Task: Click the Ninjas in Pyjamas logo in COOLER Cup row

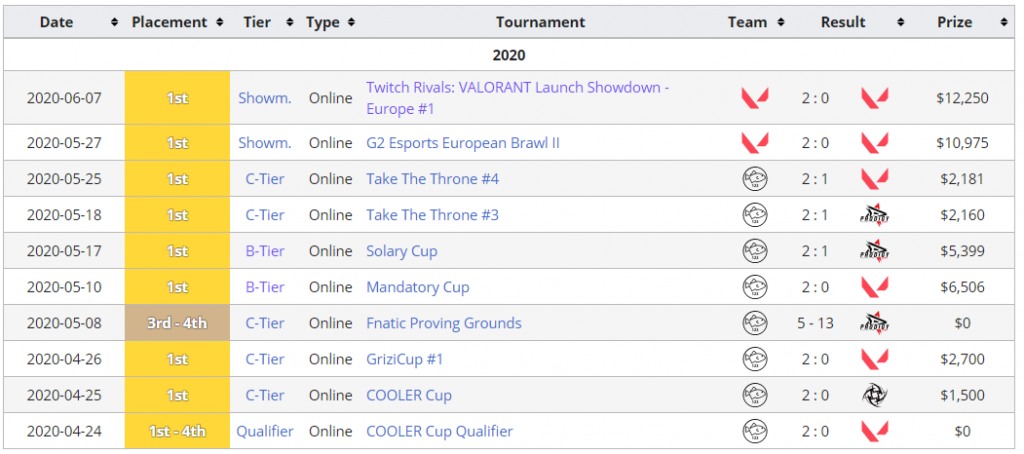Action: pyautogui.click(x=874, y=395)
